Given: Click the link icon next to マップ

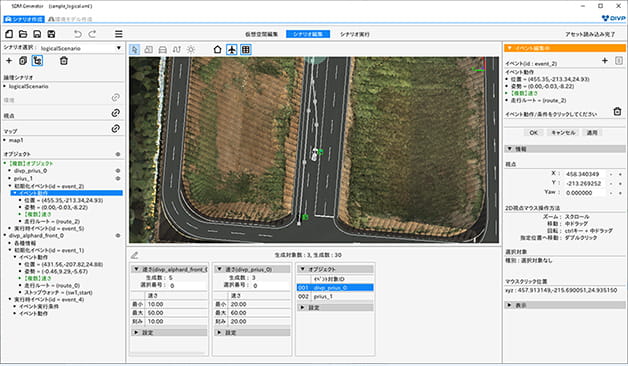Looking at the screenshot, I should click(x=116, y=129).
